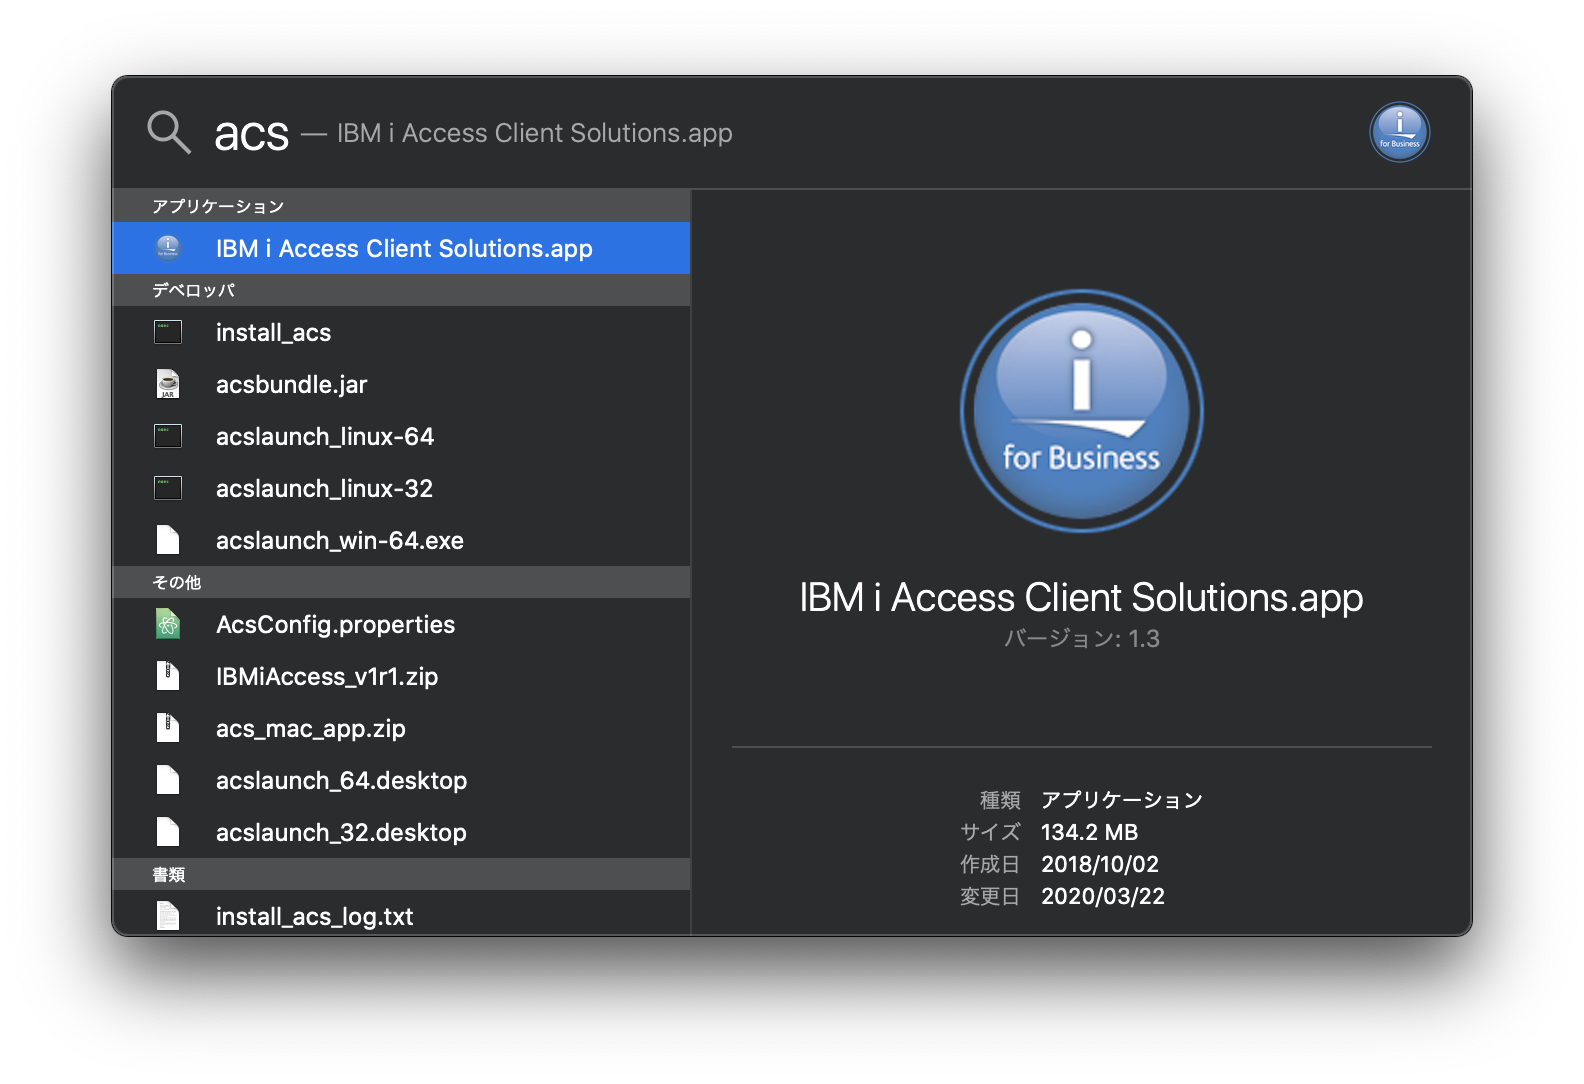Click the 種類 value アプリケーション in preview
This screenshot has width=1584, height=1084.
[x=1121, y=800]
